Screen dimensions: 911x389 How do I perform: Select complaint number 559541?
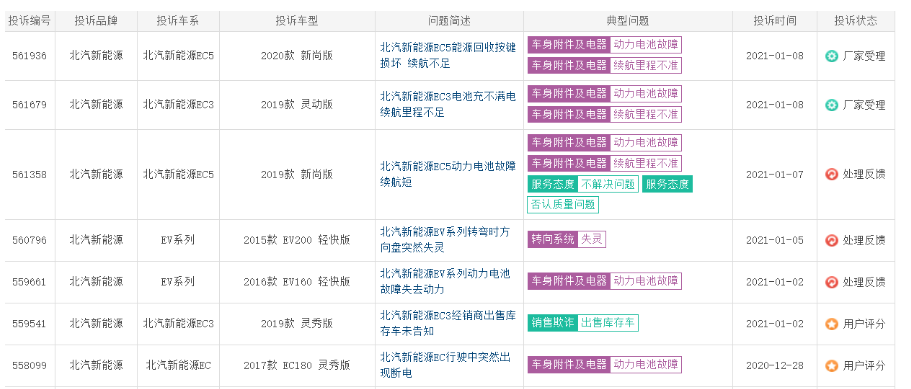click(30, 324)
